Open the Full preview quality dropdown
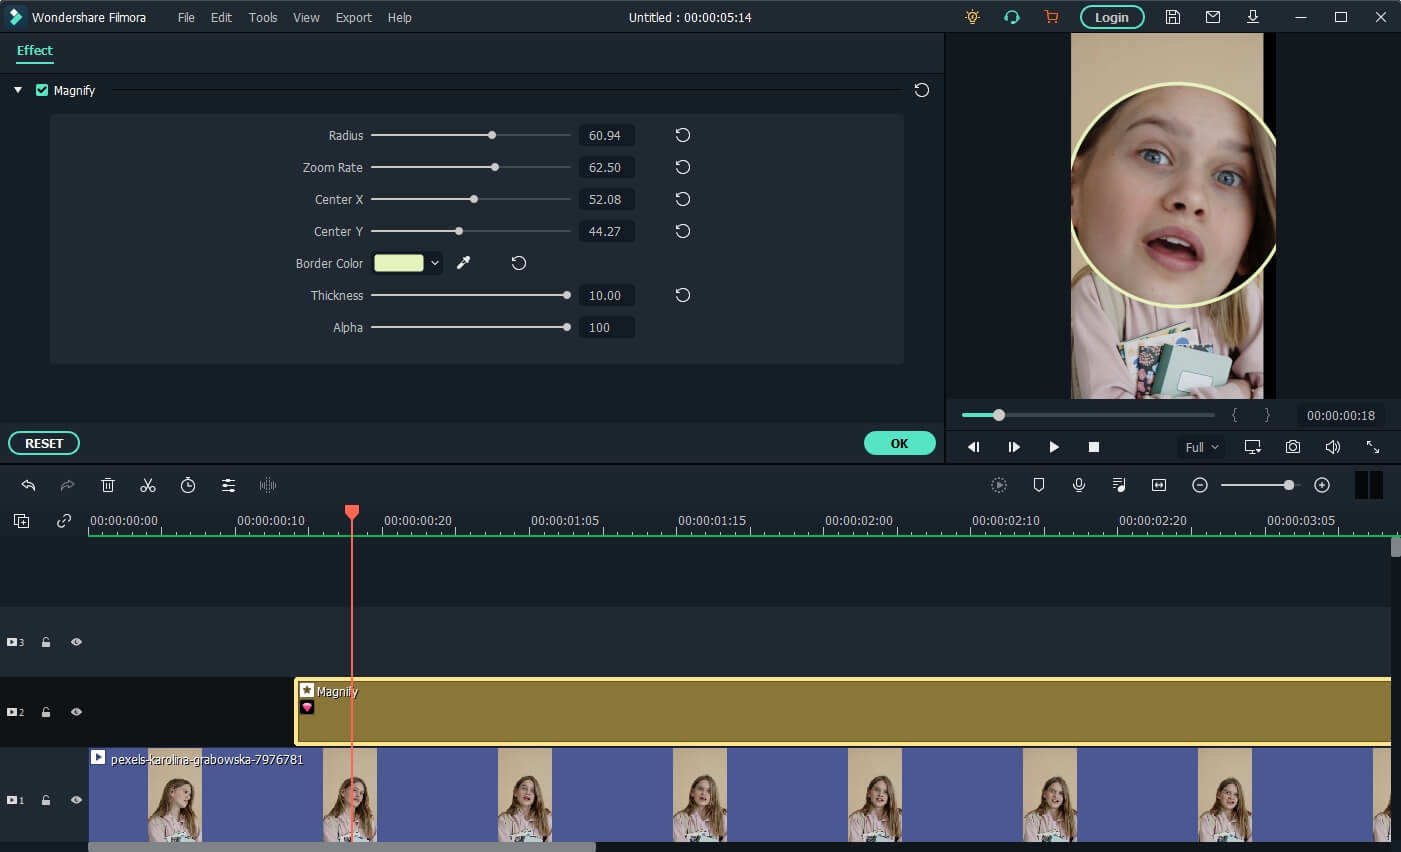 [1202, 447]
